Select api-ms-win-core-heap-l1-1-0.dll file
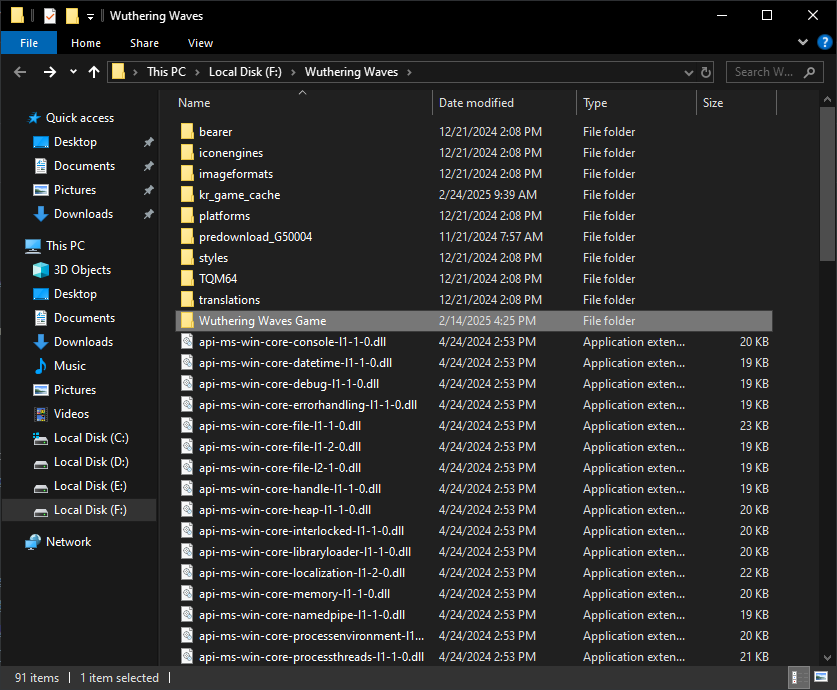 coord(285,510)
